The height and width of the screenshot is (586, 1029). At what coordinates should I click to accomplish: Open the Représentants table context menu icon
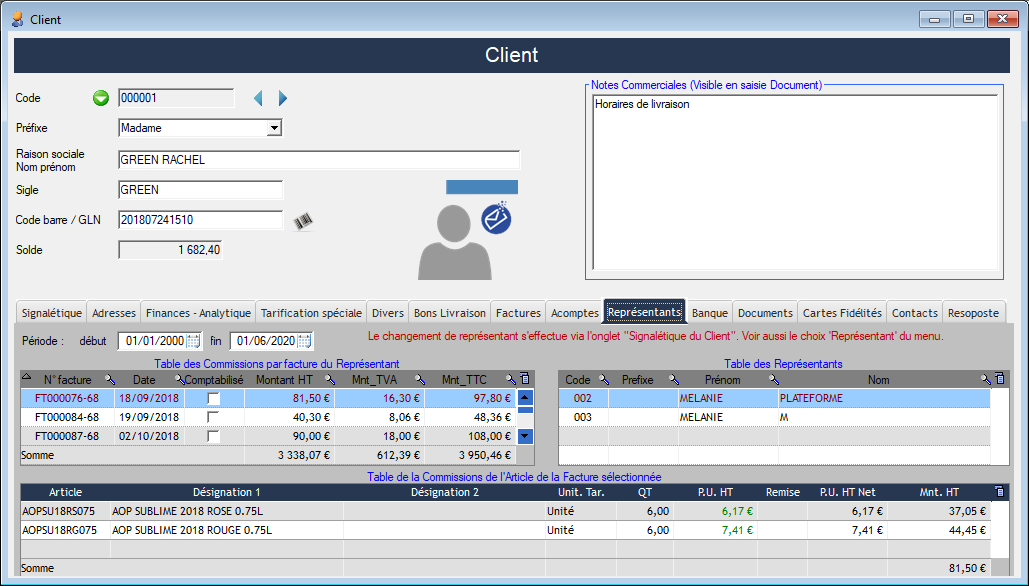click(x=999, y=379)
